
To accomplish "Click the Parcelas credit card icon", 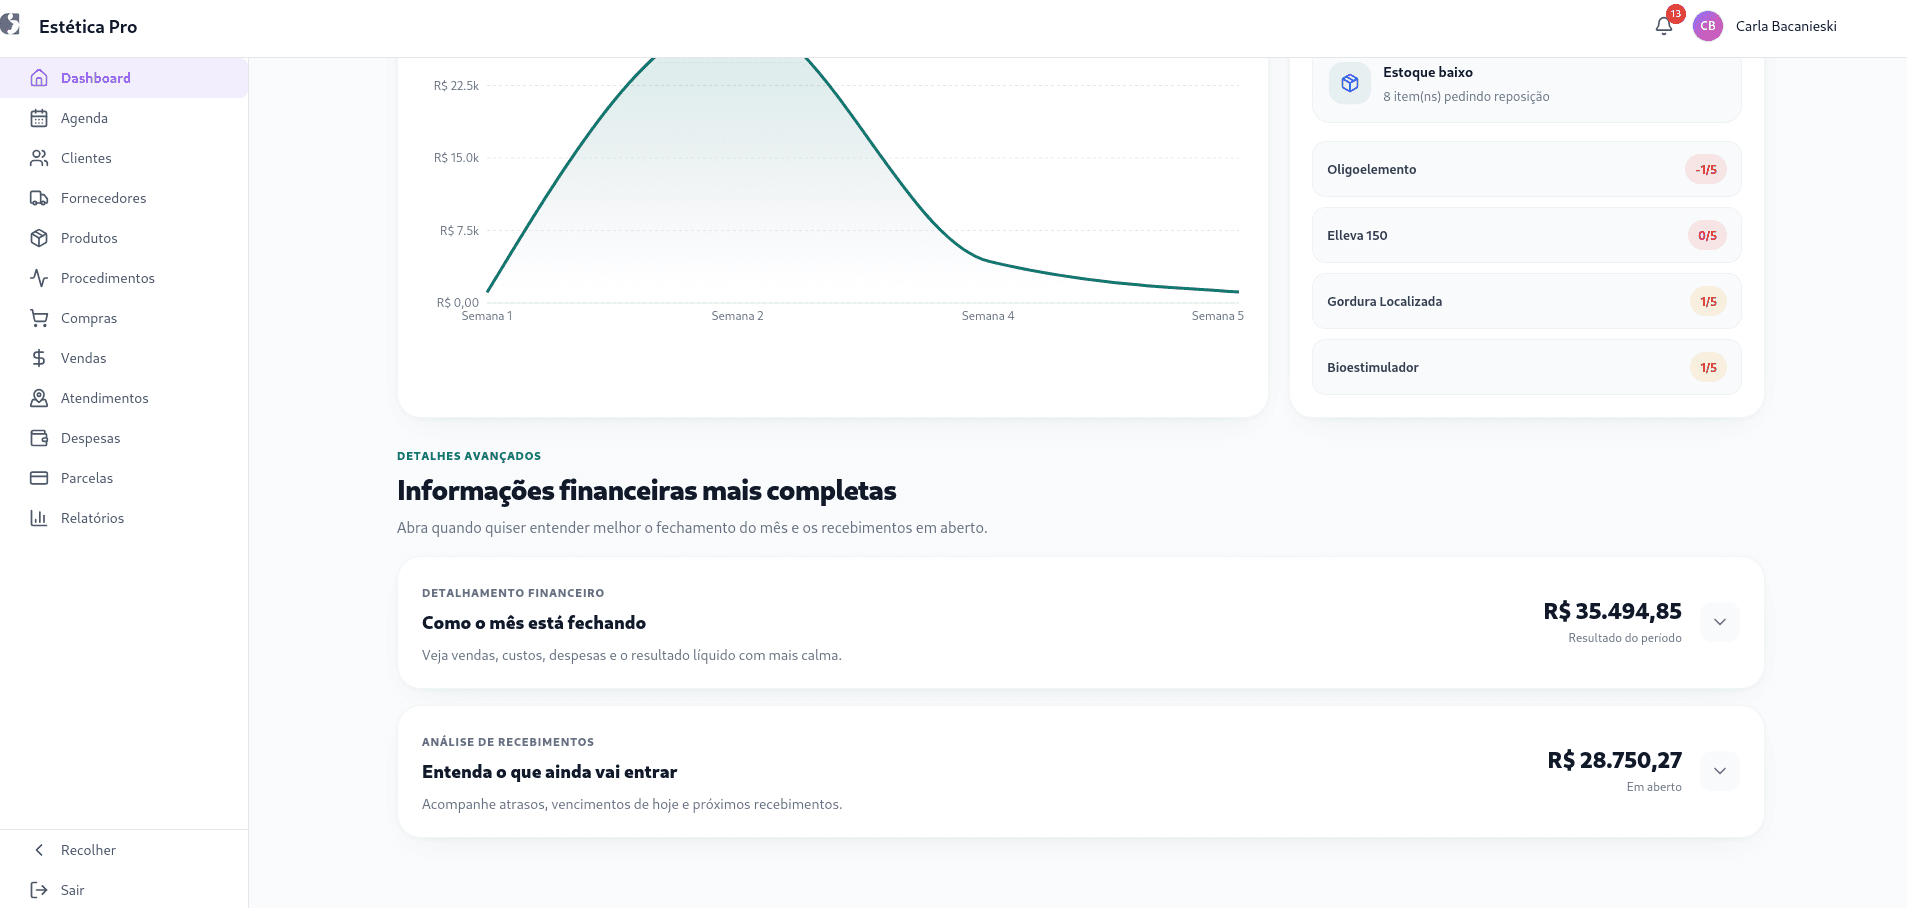I will pos(39,478).
